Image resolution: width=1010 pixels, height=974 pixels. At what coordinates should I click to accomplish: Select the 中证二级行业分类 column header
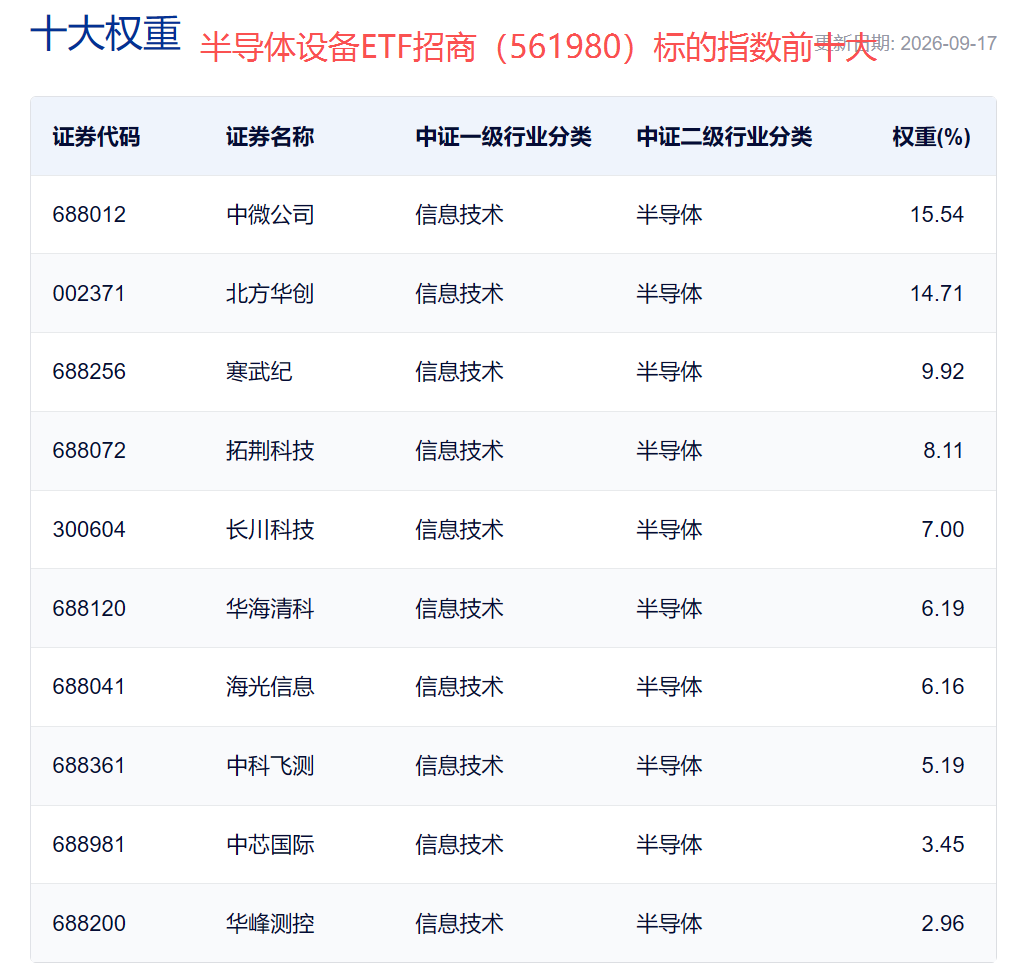724,137
